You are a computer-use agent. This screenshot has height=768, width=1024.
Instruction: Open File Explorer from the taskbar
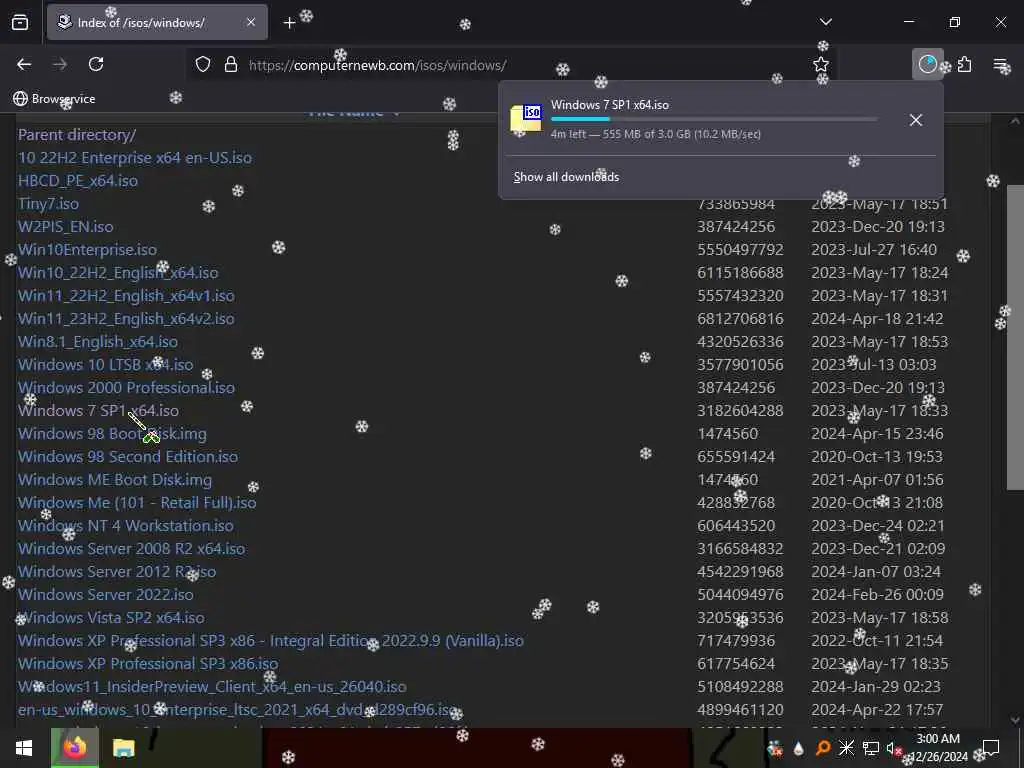(x=123, y=748)
